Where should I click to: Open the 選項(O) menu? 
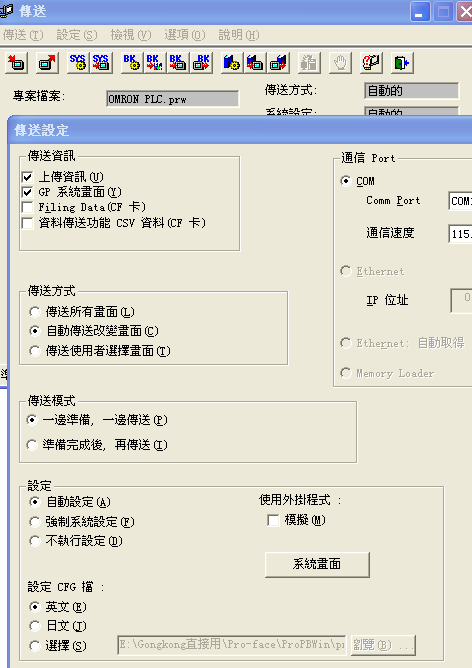(x=184, y=35)
